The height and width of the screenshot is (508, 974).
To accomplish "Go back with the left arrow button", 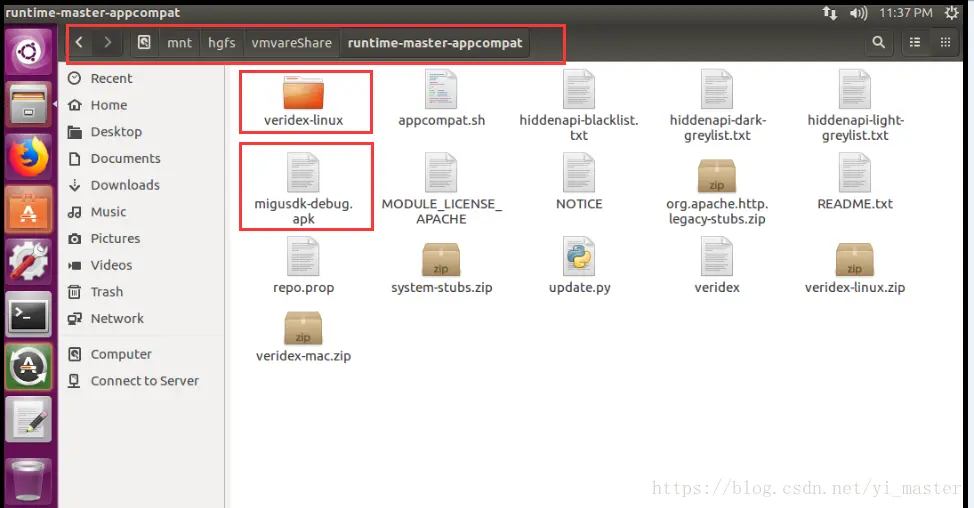I will 80,43.
